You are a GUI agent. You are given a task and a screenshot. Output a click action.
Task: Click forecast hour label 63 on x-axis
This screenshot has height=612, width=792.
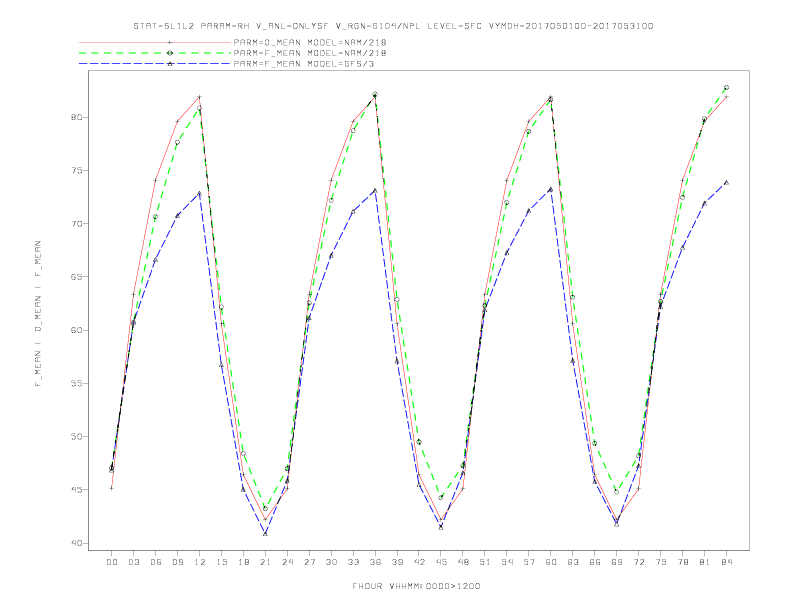[x=572, y=562]
